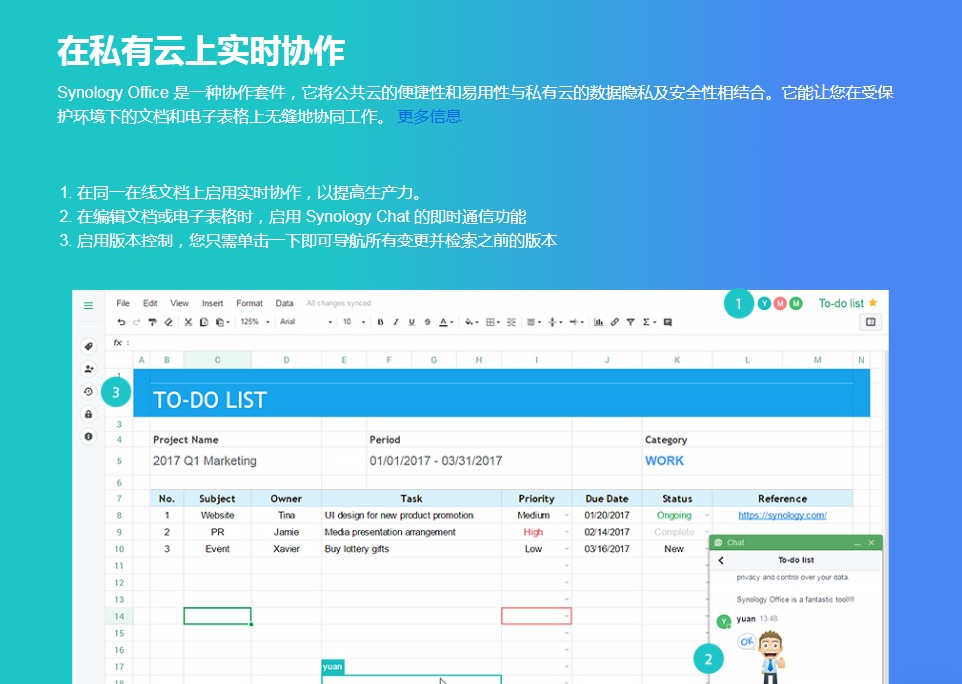
Task: Click the green Y user avatar
Action: [x=764, y=304]
